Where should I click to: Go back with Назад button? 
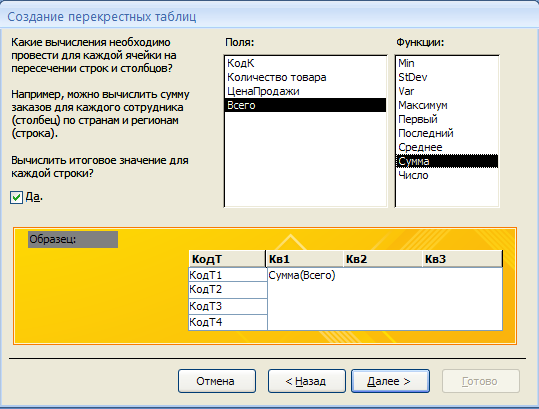click(x=307, y=381)
